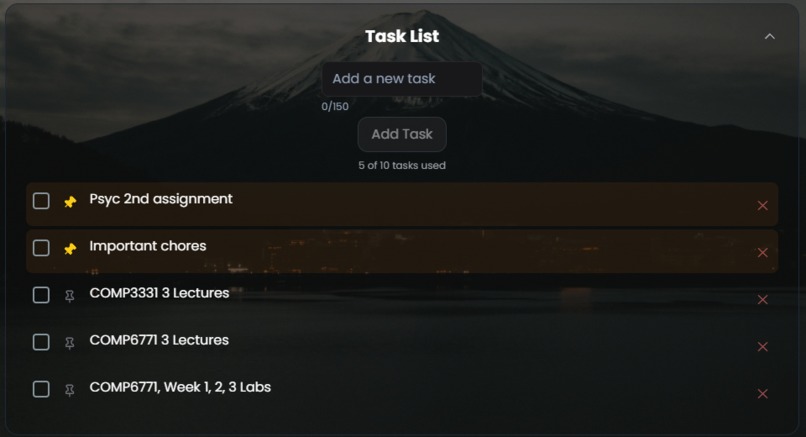Pin the COMP3331 3 Lectures task
This screenshot has width=806, height=437.
[70, 296]
